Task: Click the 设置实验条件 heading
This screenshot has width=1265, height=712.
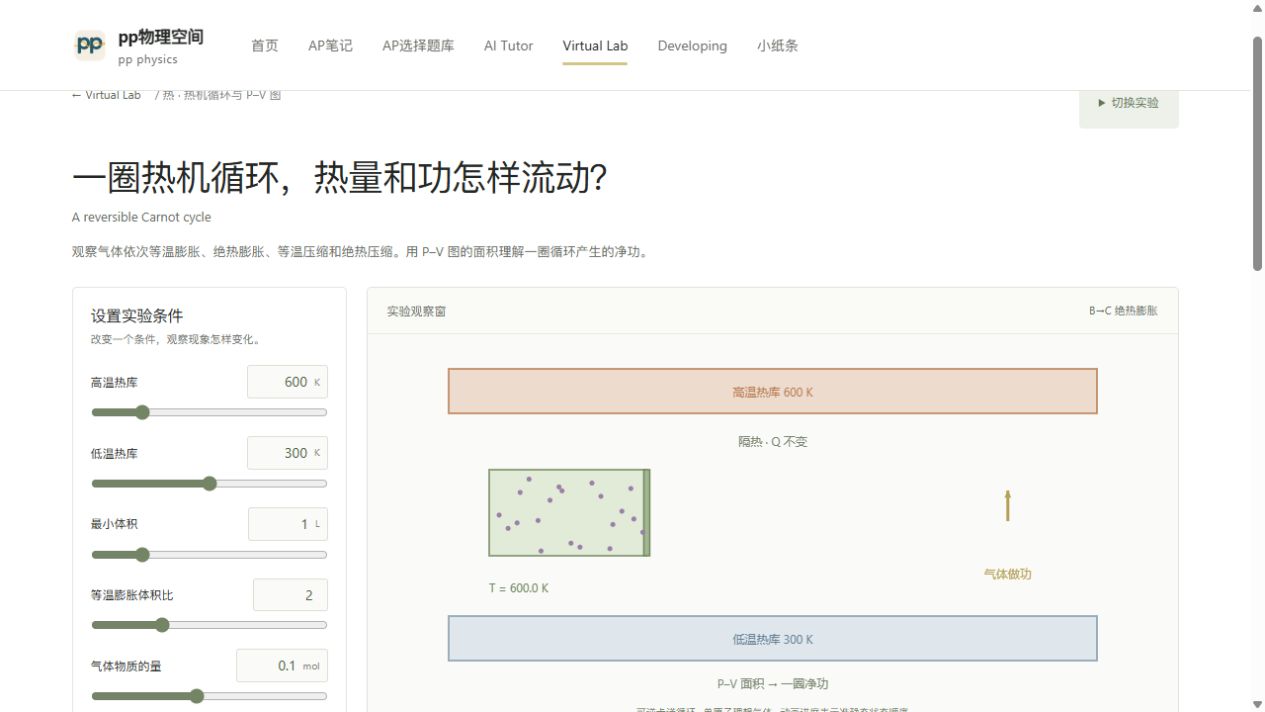Action: tap(137, 316)
